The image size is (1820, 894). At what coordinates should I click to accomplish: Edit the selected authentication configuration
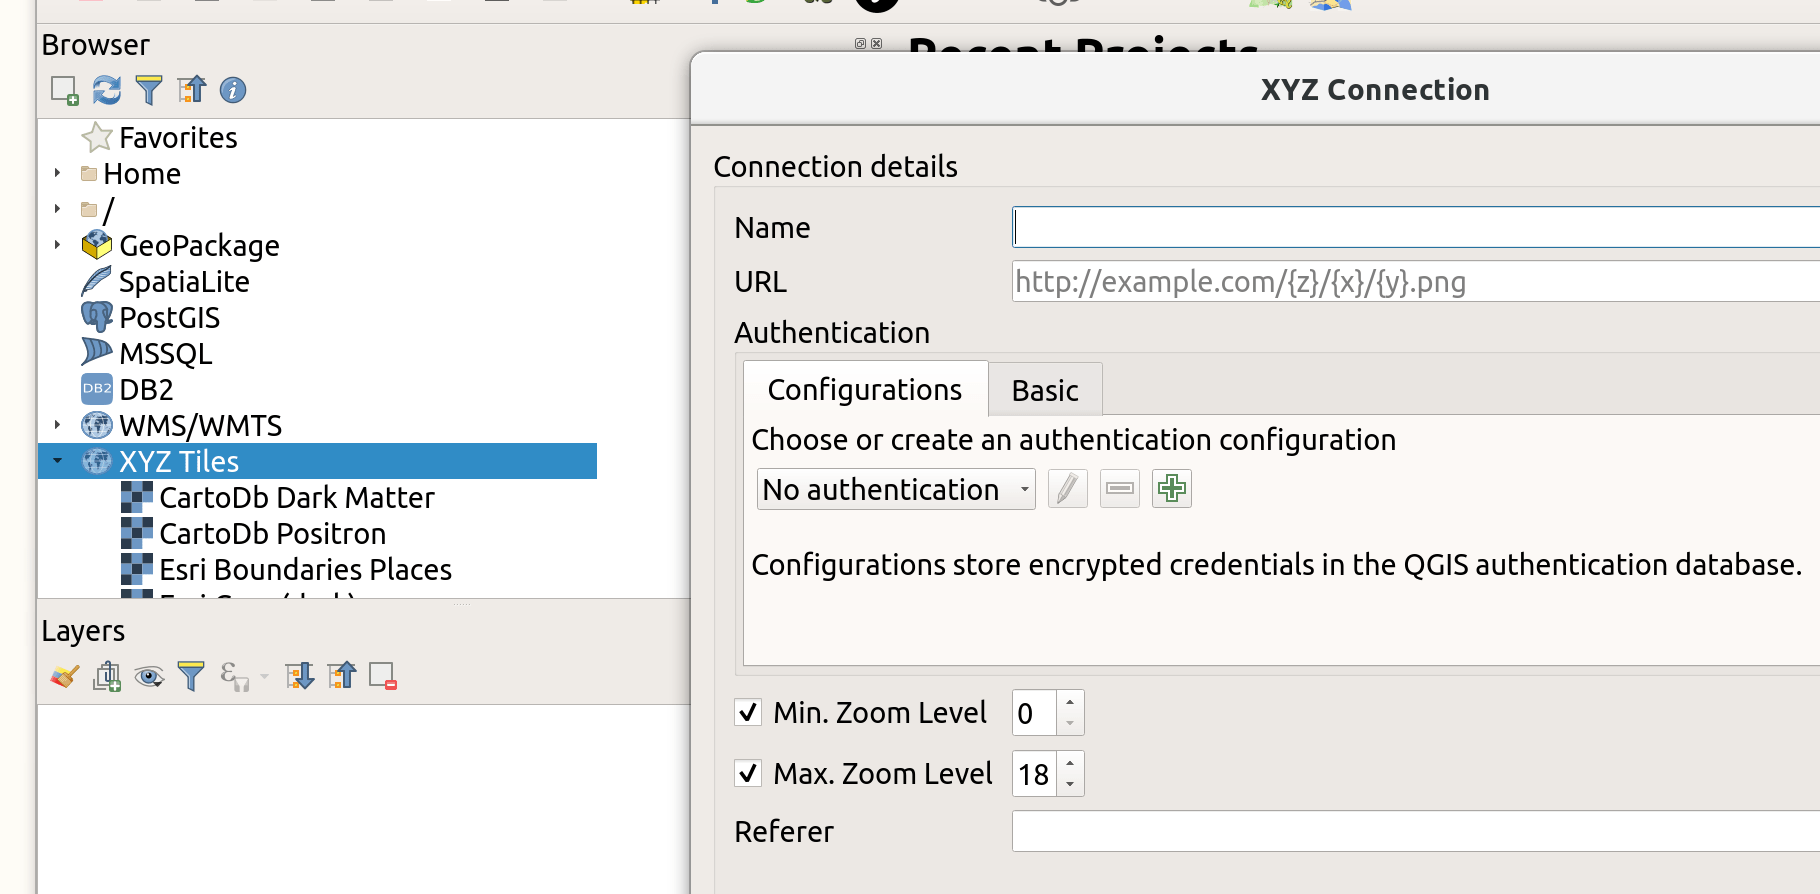[x=1067, y=488]
